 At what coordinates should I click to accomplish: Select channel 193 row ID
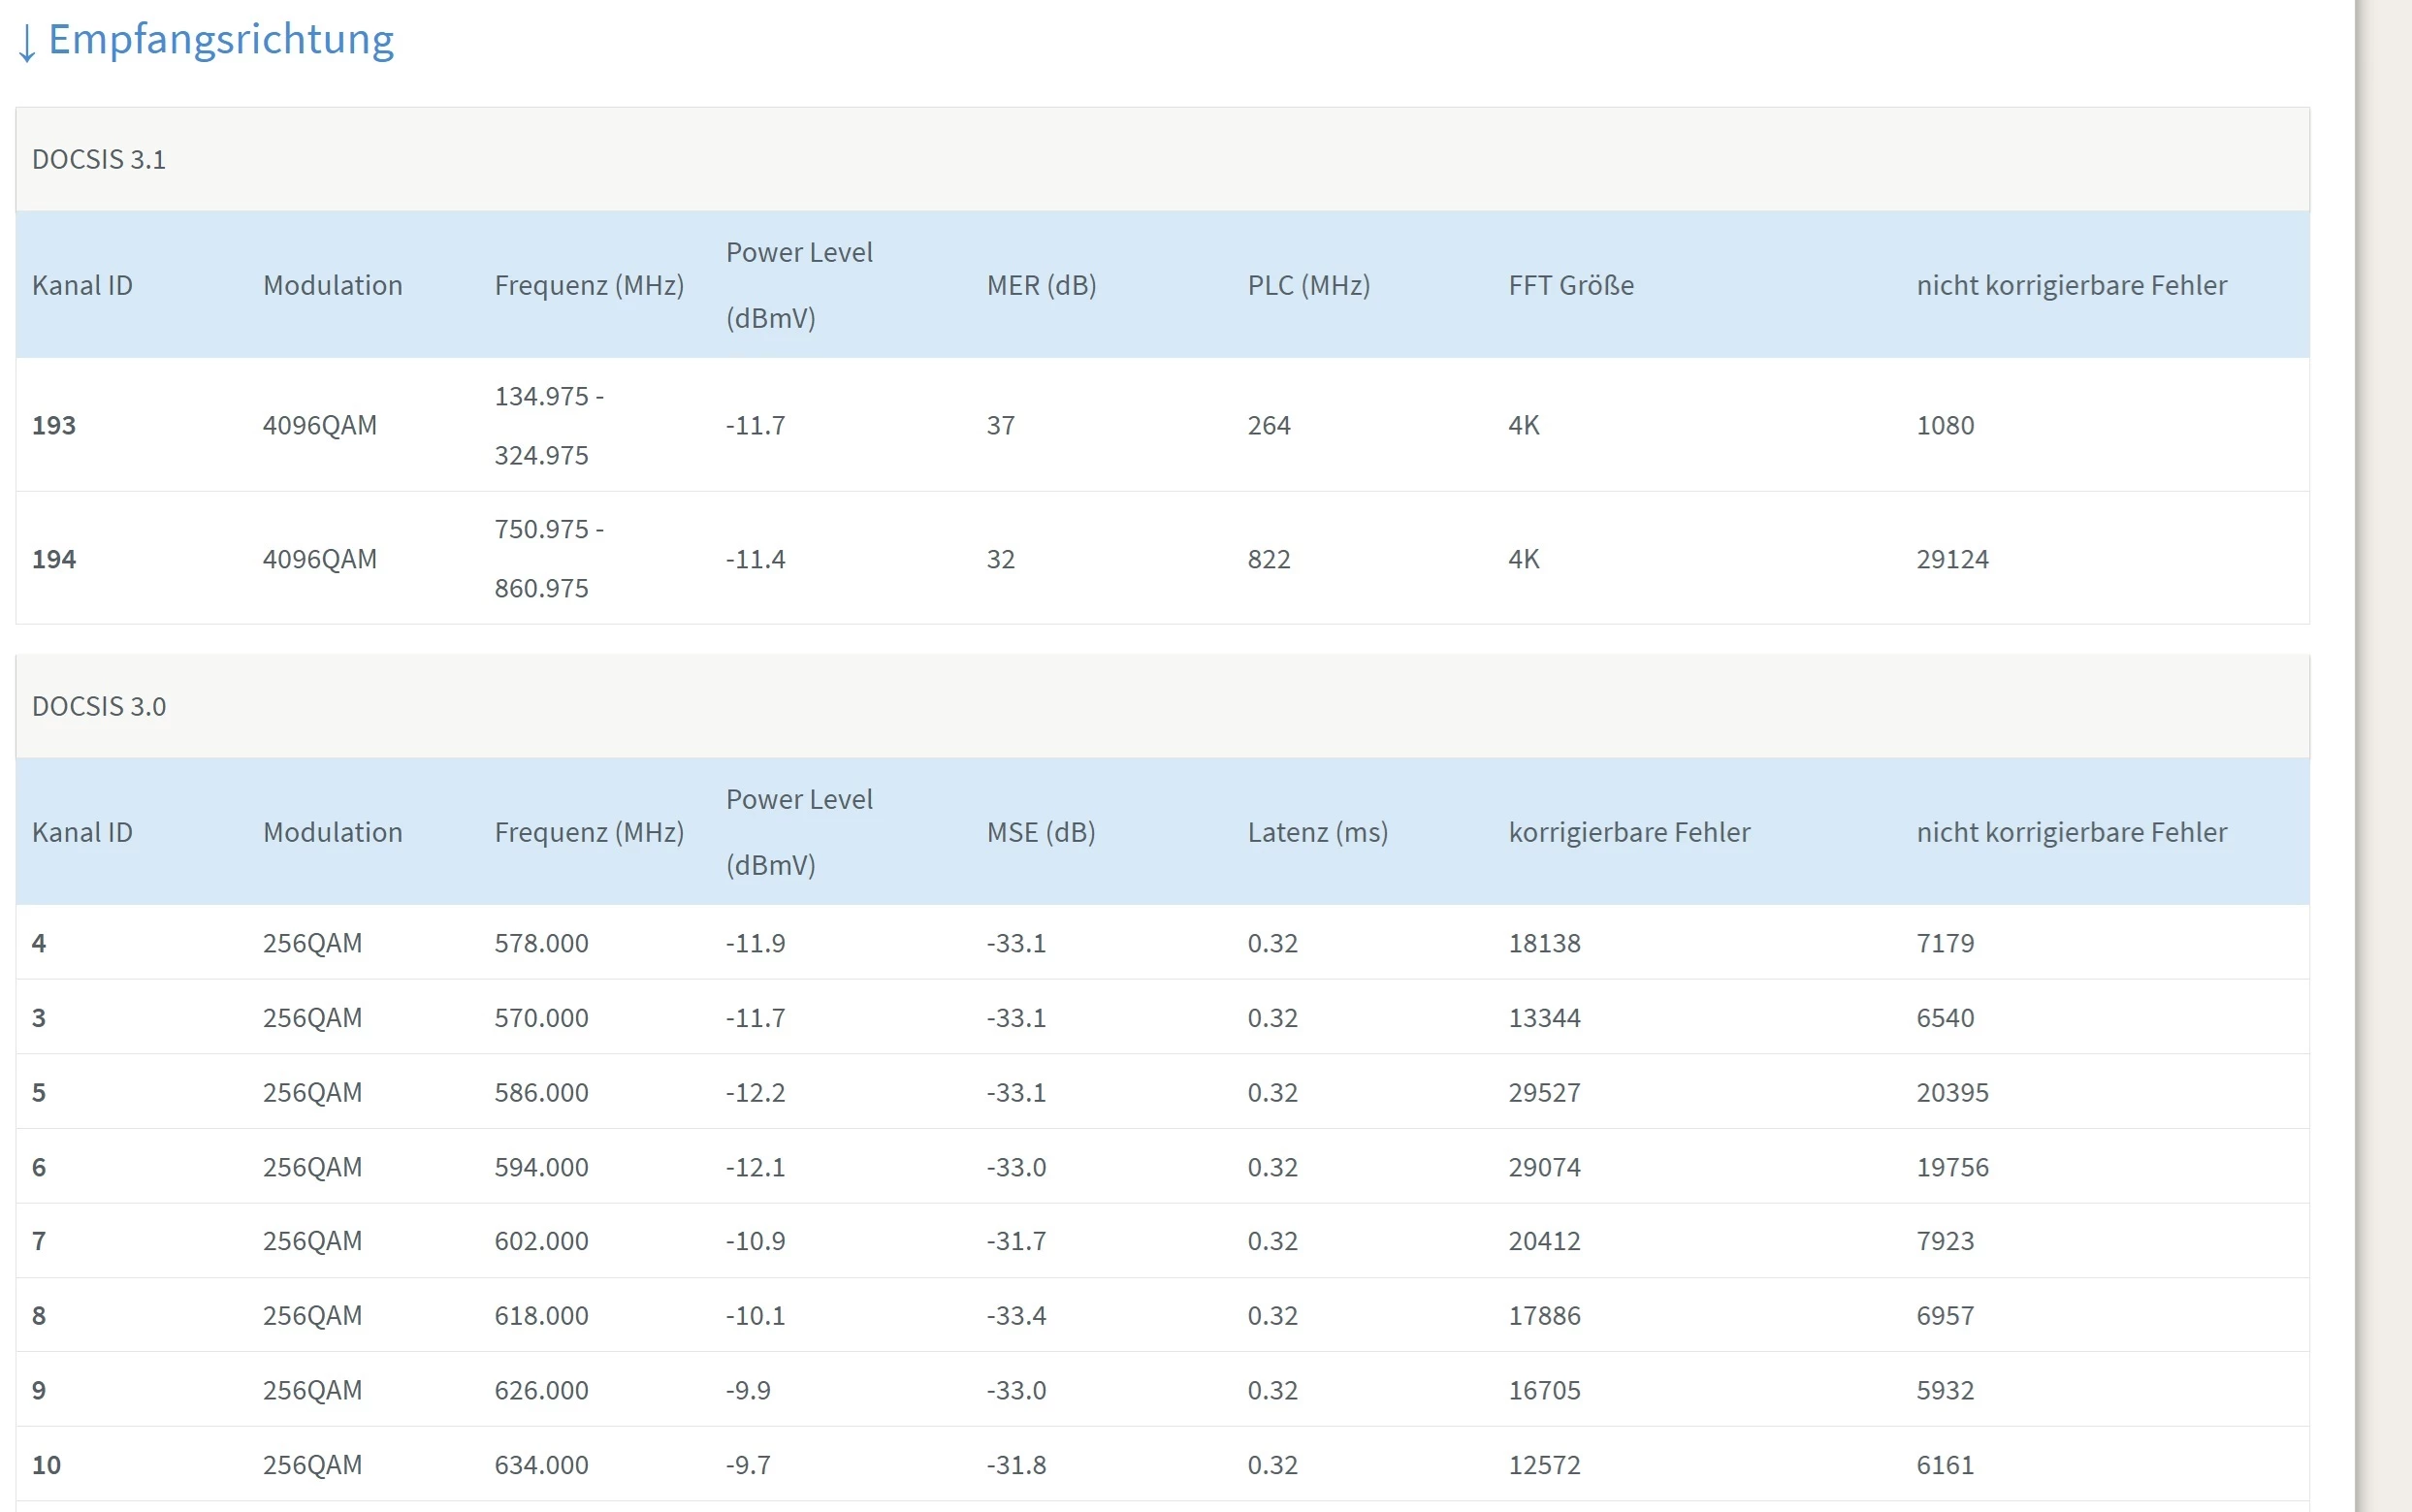tap(54, 426)
